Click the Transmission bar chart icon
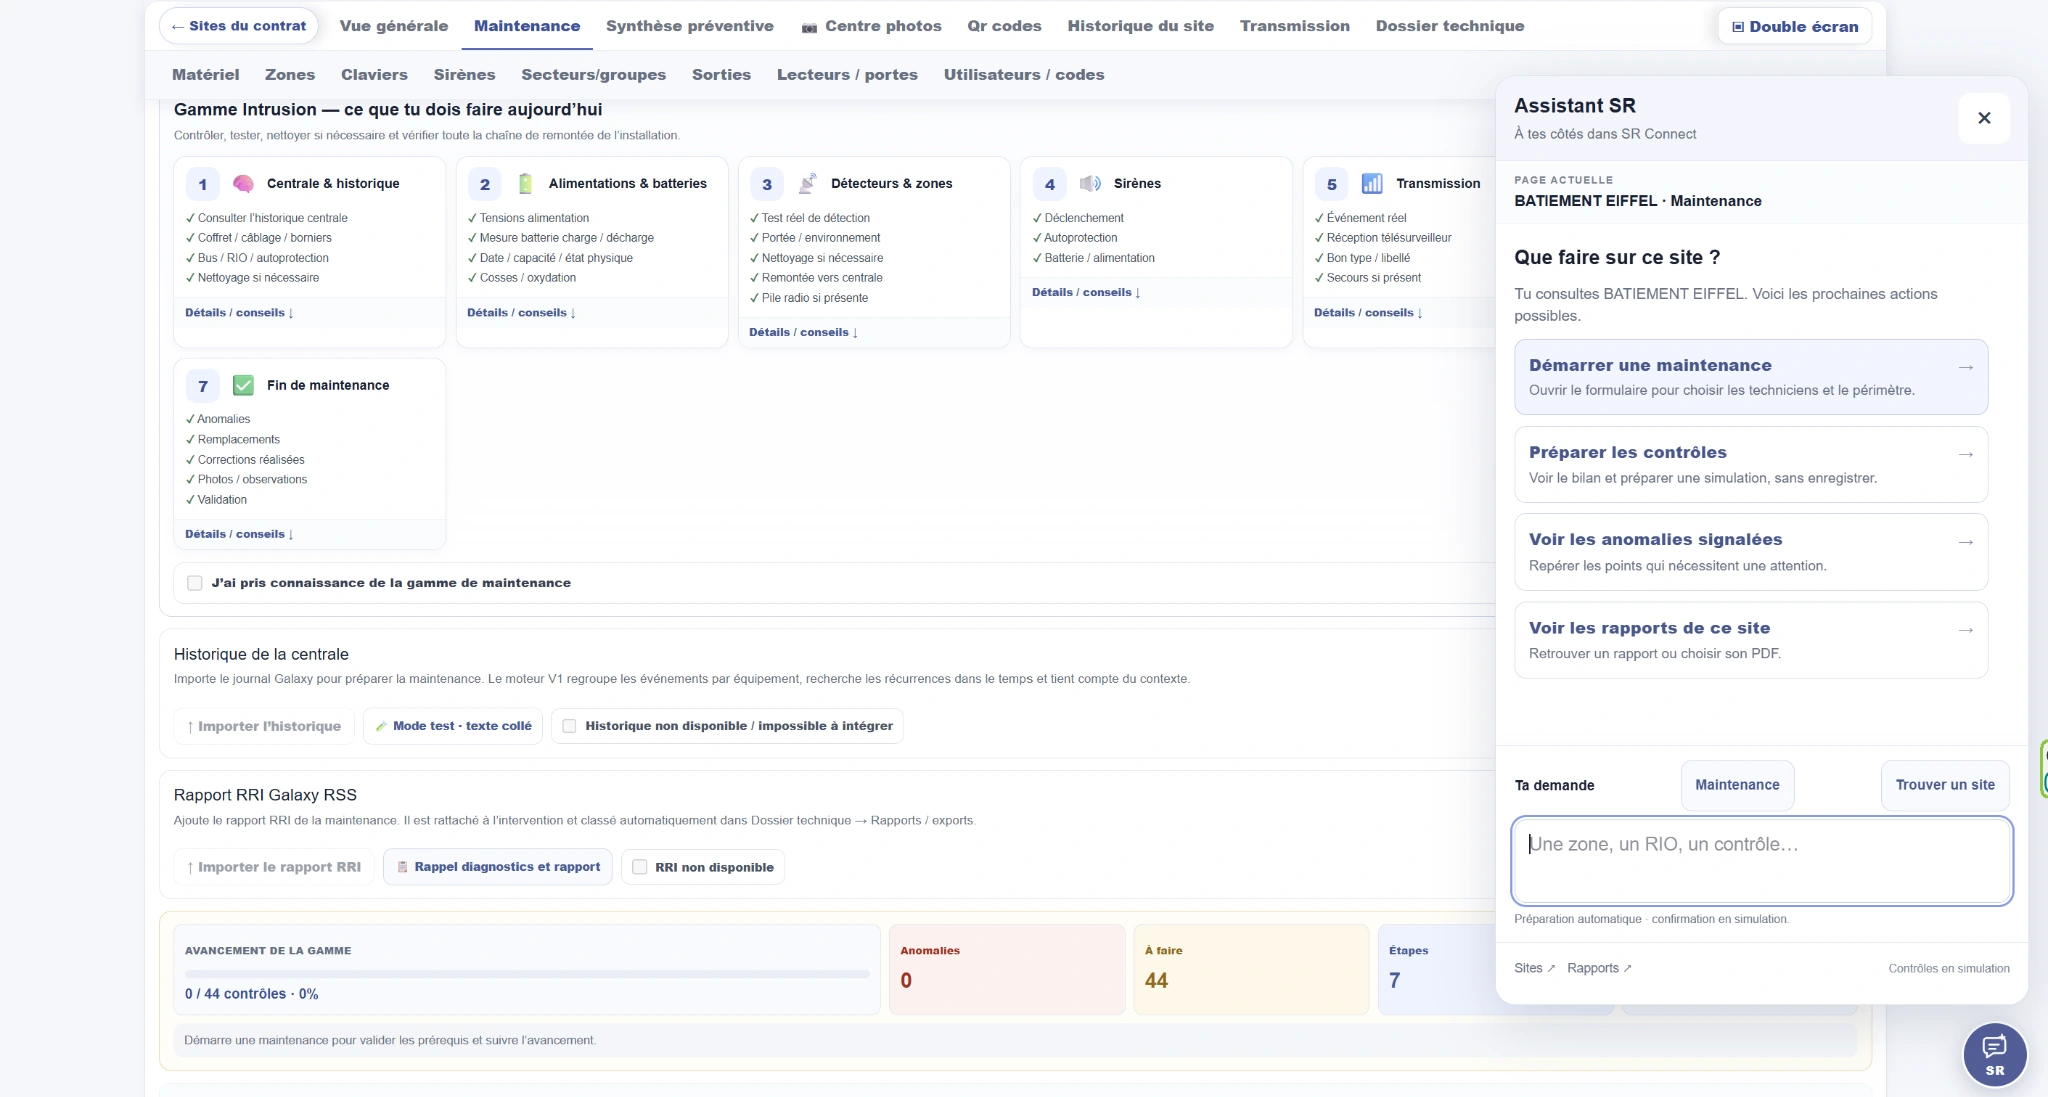 click(1372, 184)
